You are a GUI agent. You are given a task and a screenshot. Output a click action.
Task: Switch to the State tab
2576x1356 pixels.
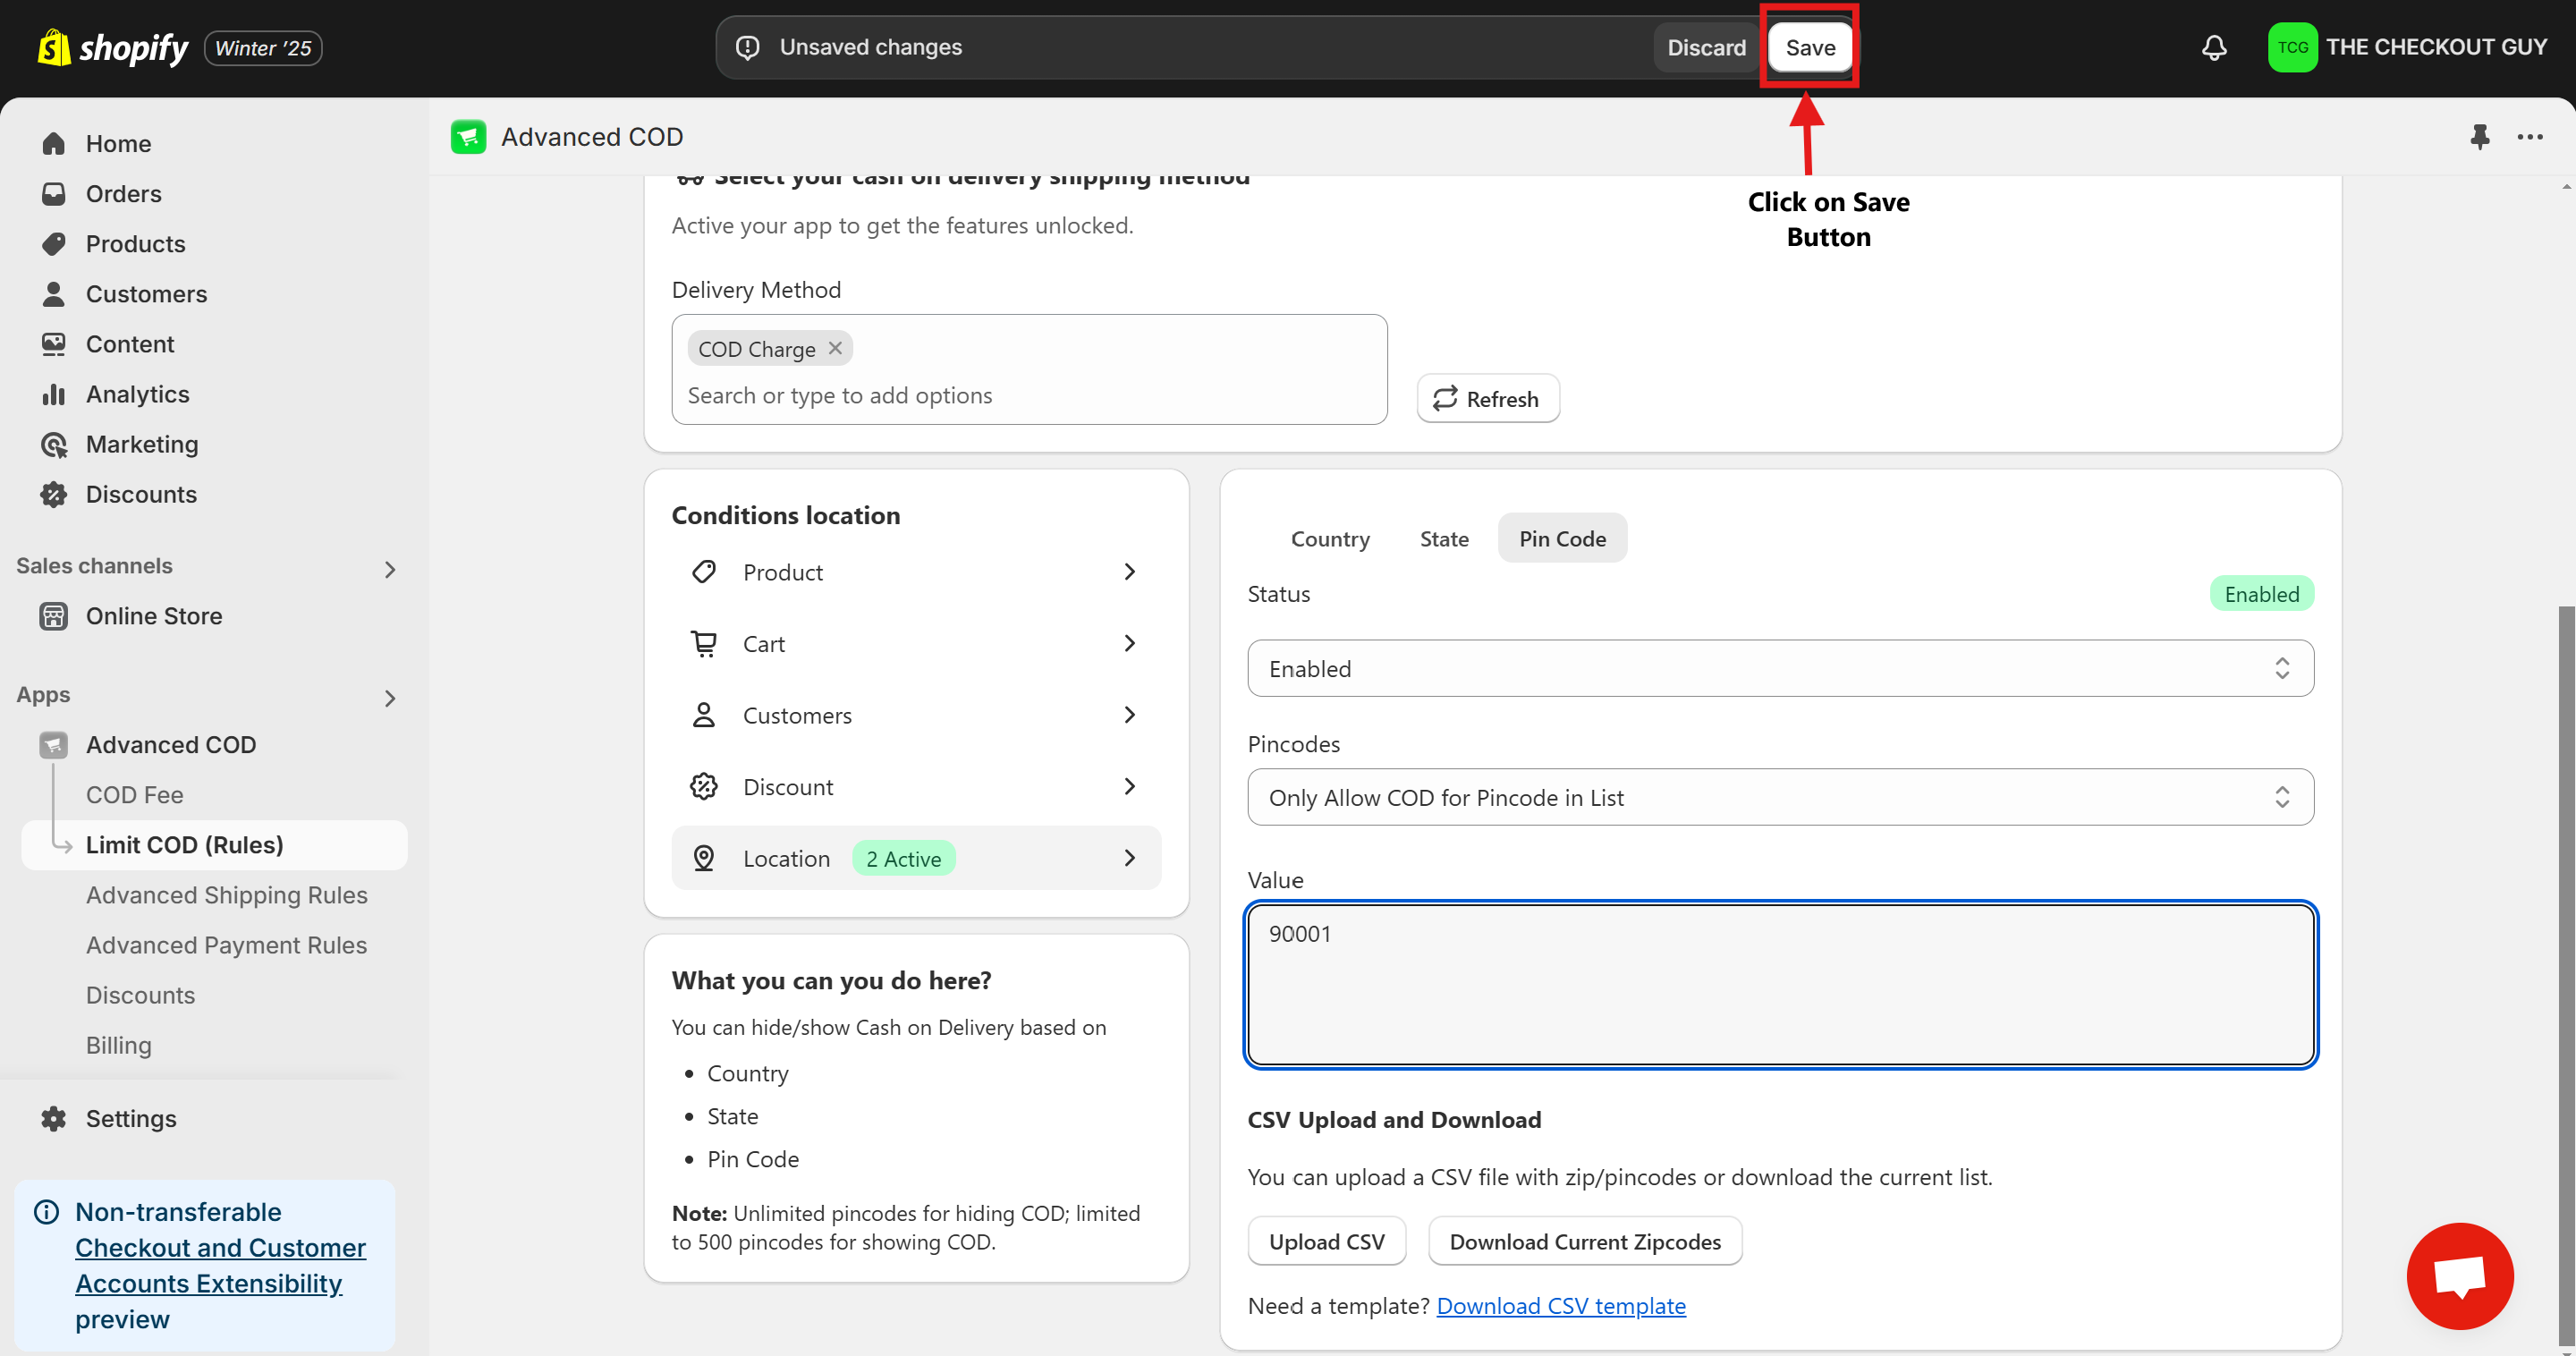[x=1444, y=538]
